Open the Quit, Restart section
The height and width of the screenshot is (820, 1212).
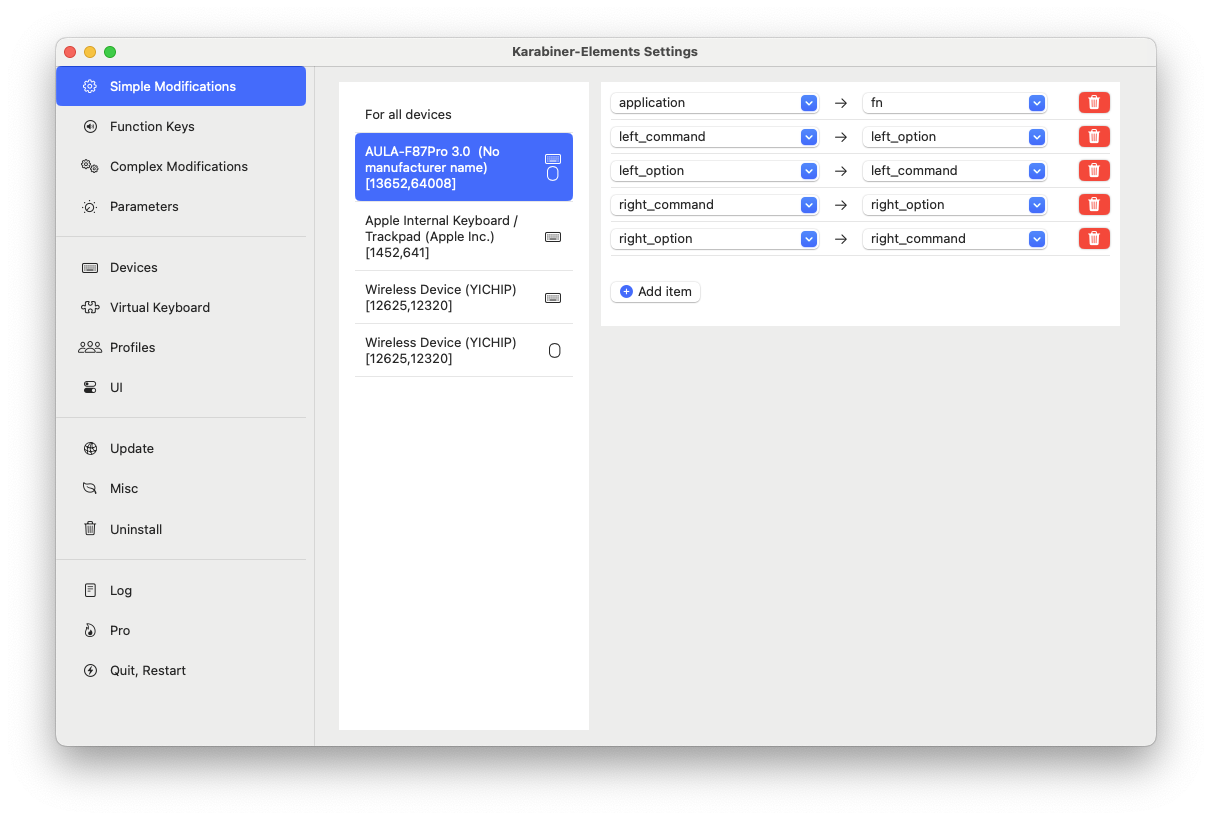181,671
